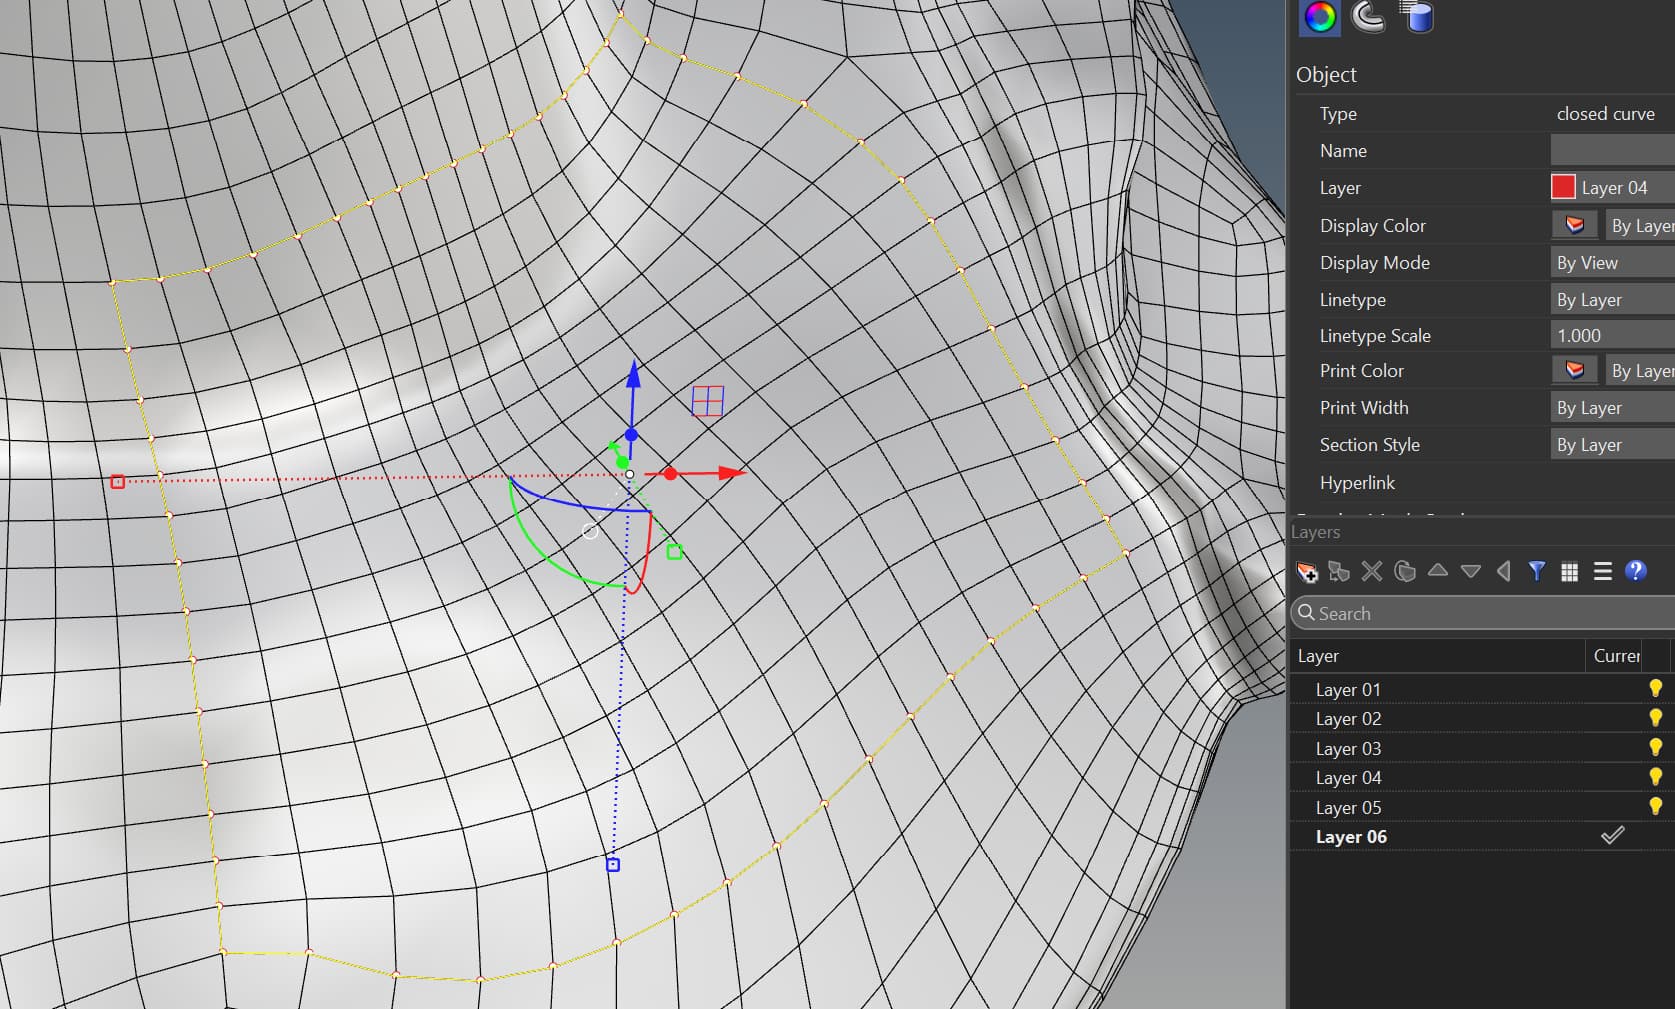Open the blue cylinder properties tab

click(1419, 17)
